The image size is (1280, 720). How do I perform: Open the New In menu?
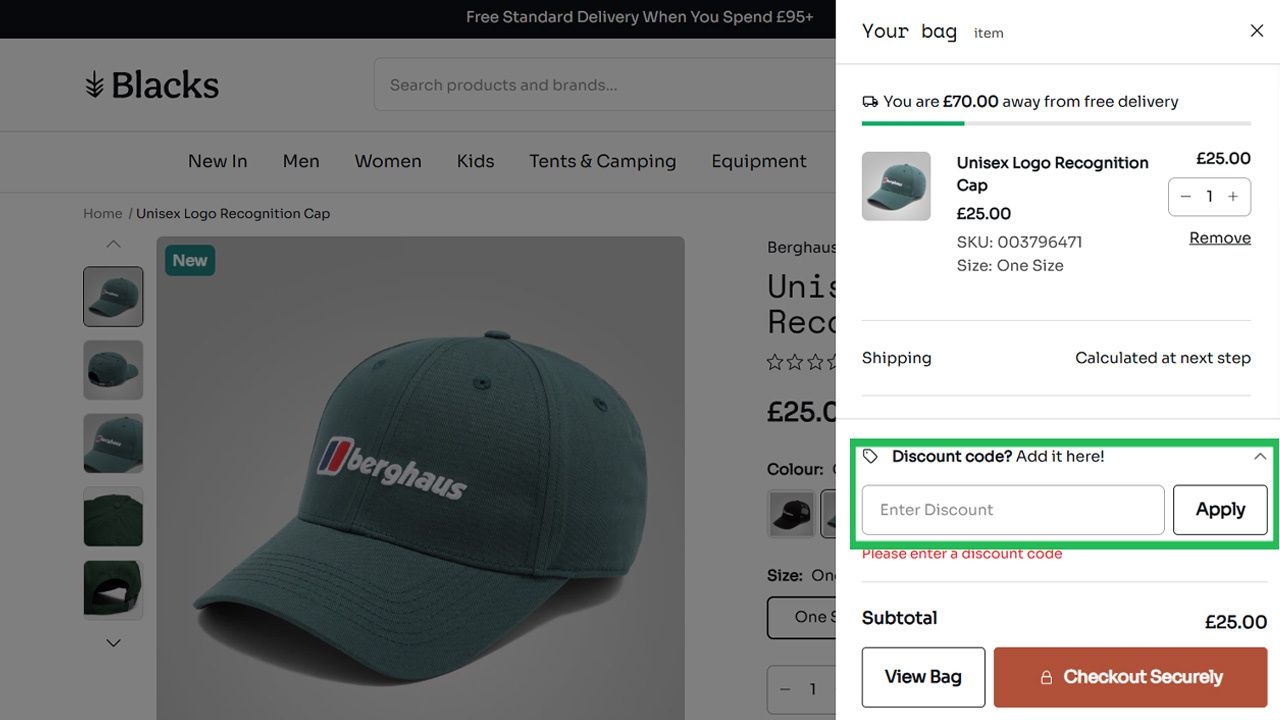point(217,161)
